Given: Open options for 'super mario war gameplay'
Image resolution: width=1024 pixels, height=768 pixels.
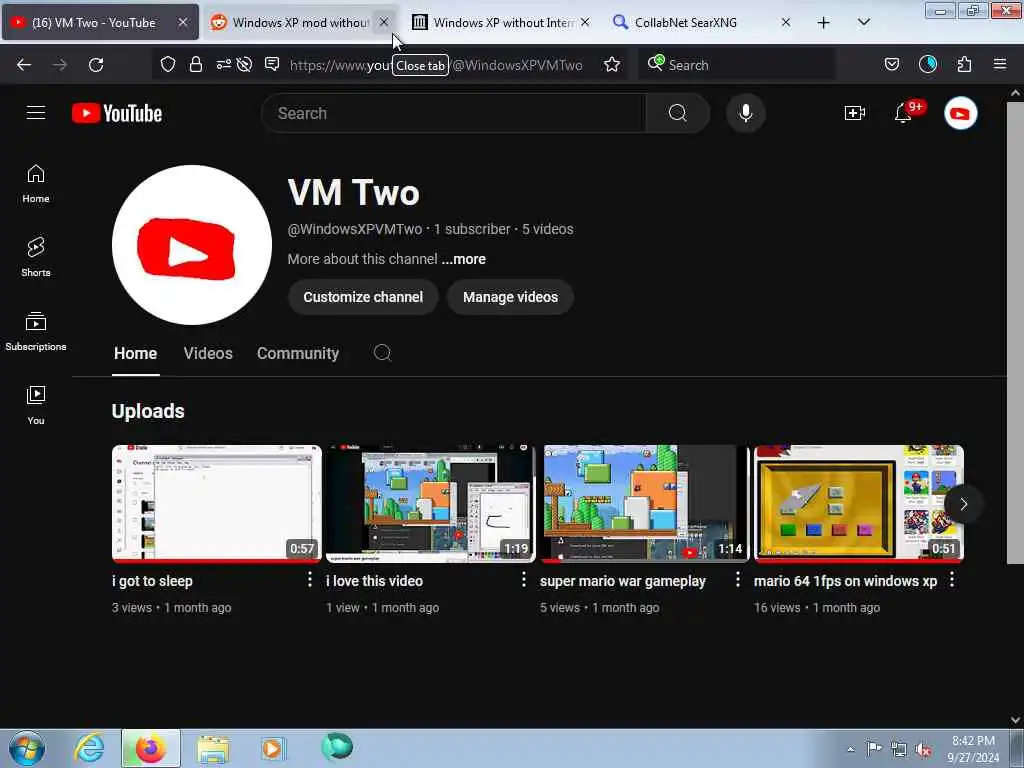Looking at the screenshot, I should 737,579.
